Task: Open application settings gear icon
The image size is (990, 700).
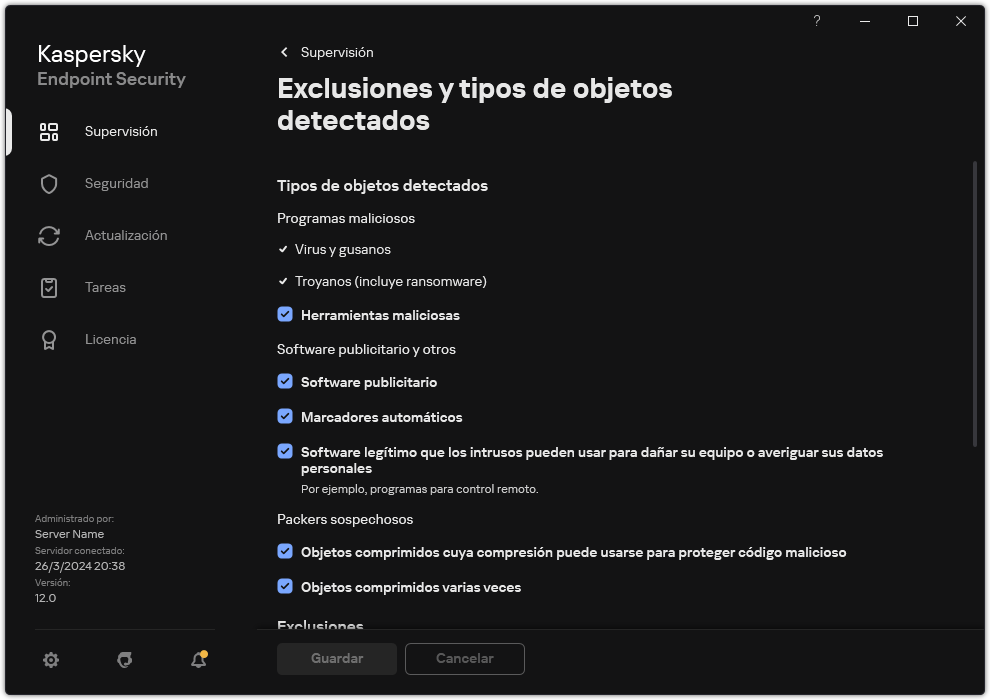Action: [50, 660]
